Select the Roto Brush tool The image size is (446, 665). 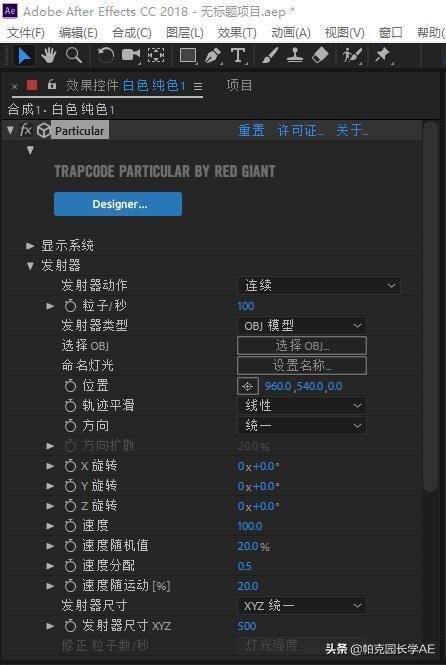[x=352, y=56]
